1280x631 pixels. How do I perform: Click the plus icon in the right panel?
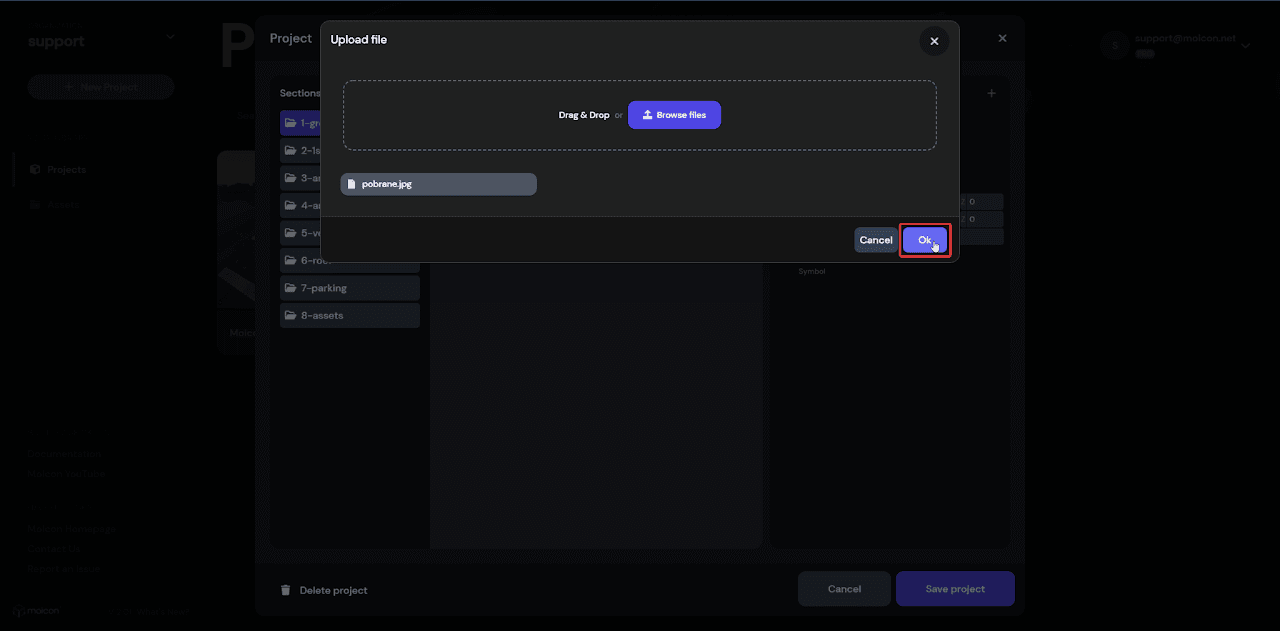tap(991, 93)
